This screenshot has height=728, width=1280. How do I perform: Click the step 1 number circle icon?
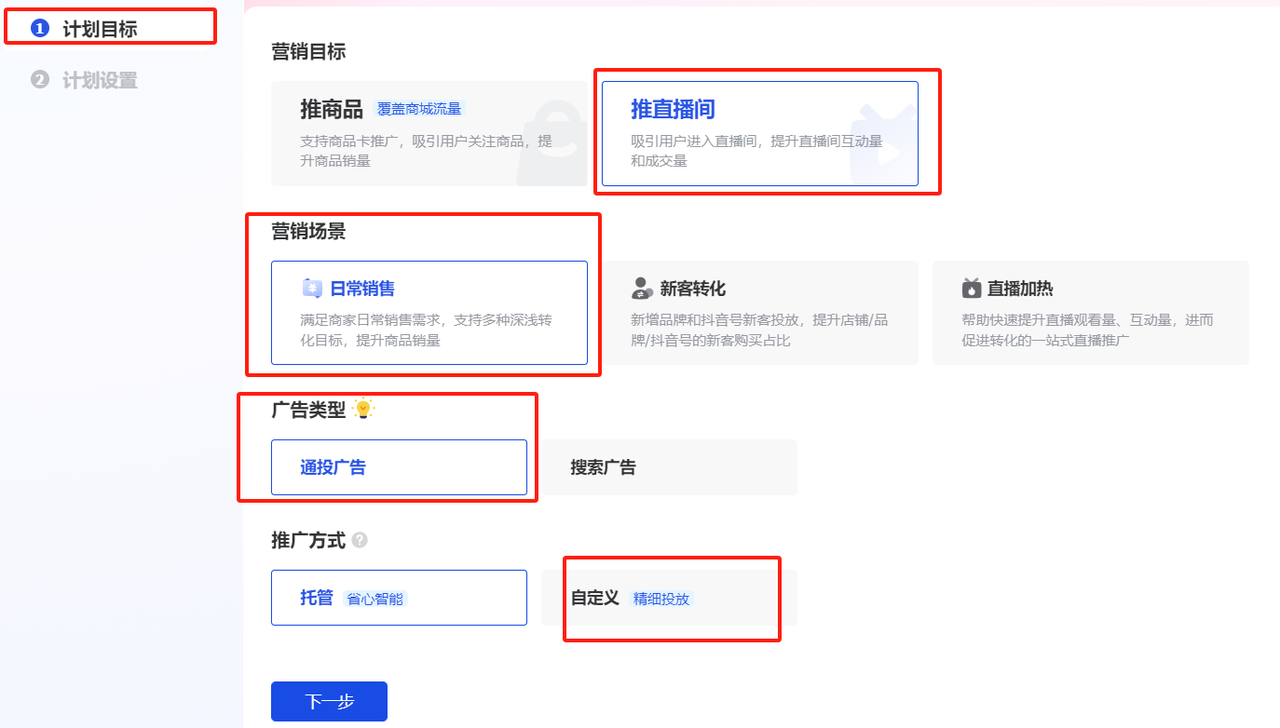coord(40,28)
